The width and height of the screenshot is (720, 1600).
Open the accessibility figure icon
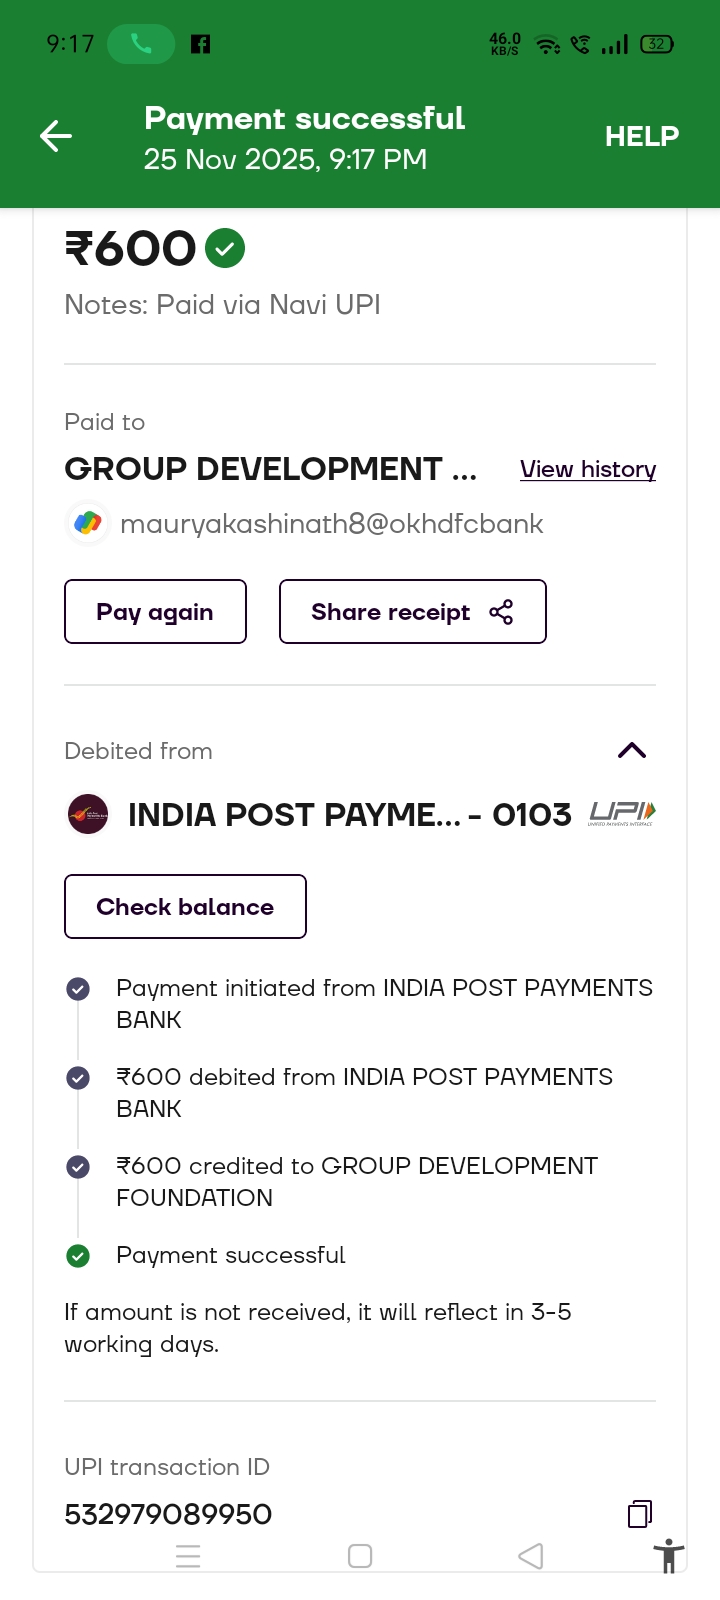point(668,1557)
